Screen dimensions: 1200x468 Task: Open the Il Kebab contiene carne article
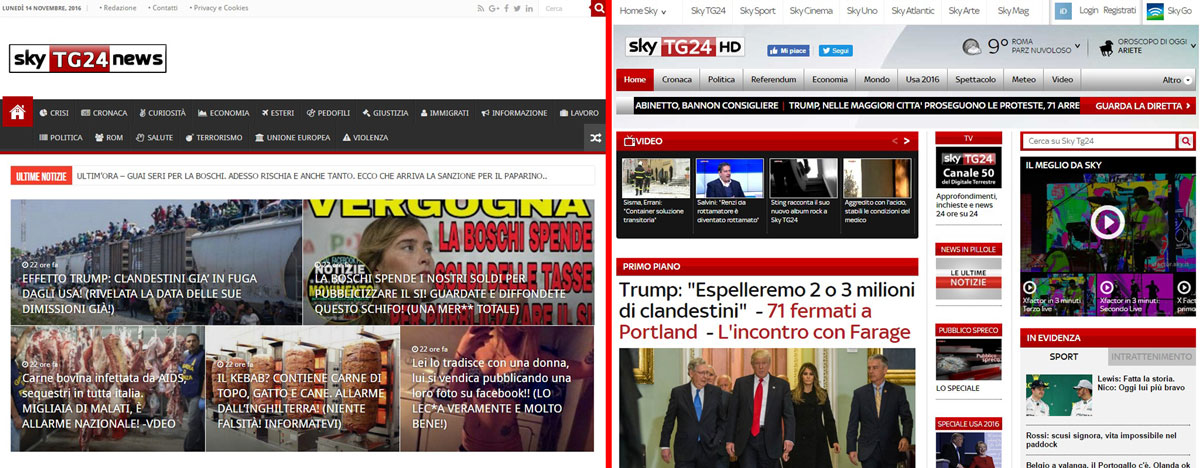click(x=301, y=389)
